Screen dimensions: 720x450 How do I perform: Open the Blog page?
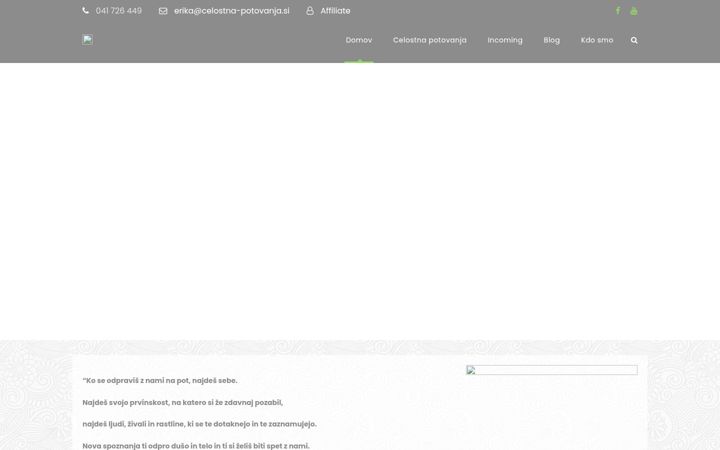pos(551,40)
